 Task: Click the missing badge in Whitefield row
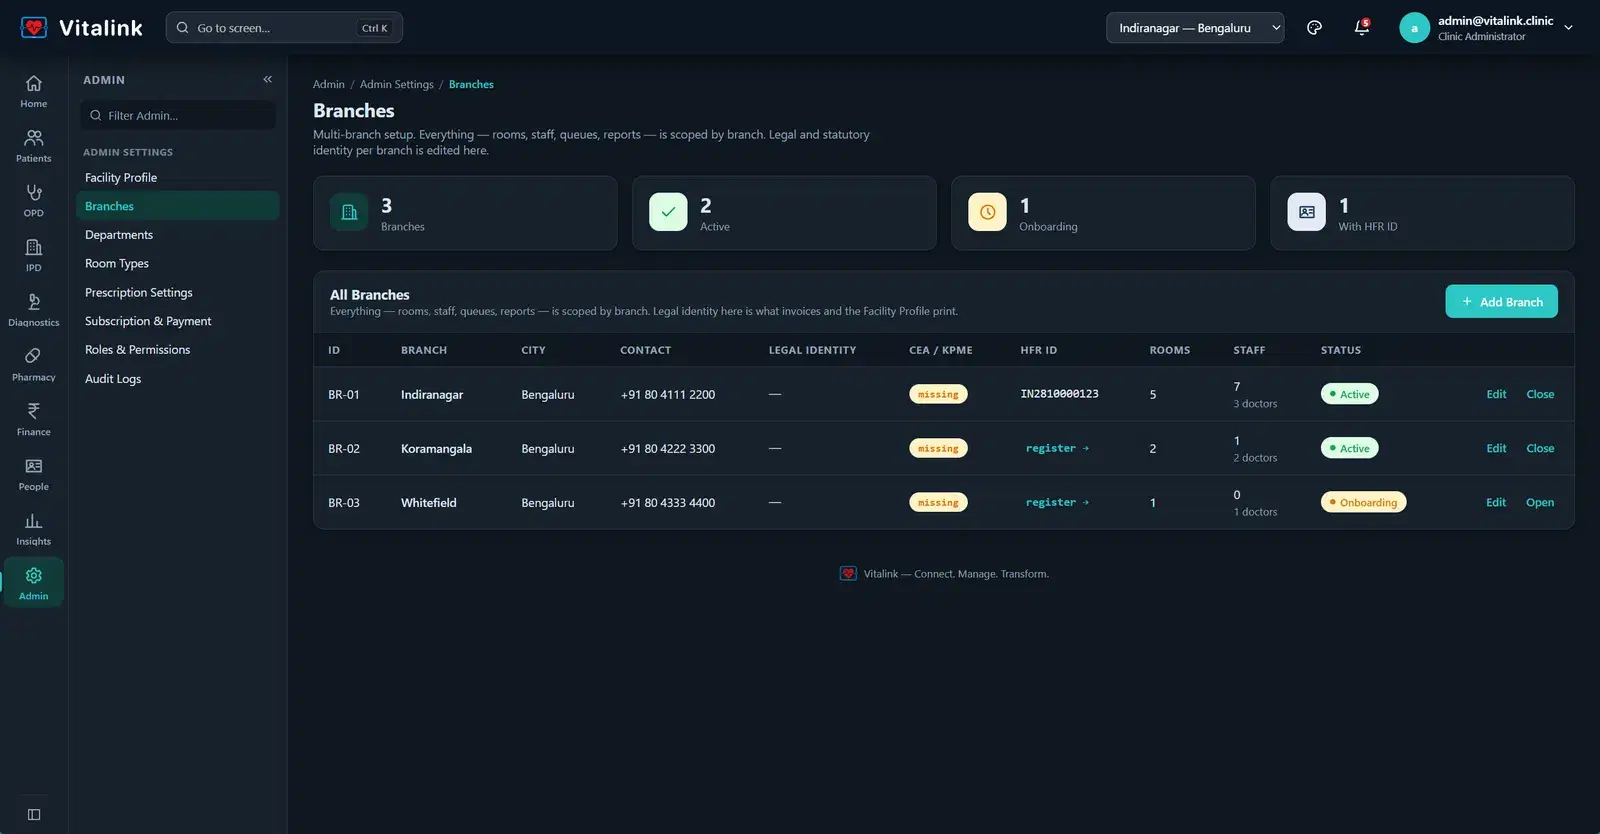(x=938, y=502)
